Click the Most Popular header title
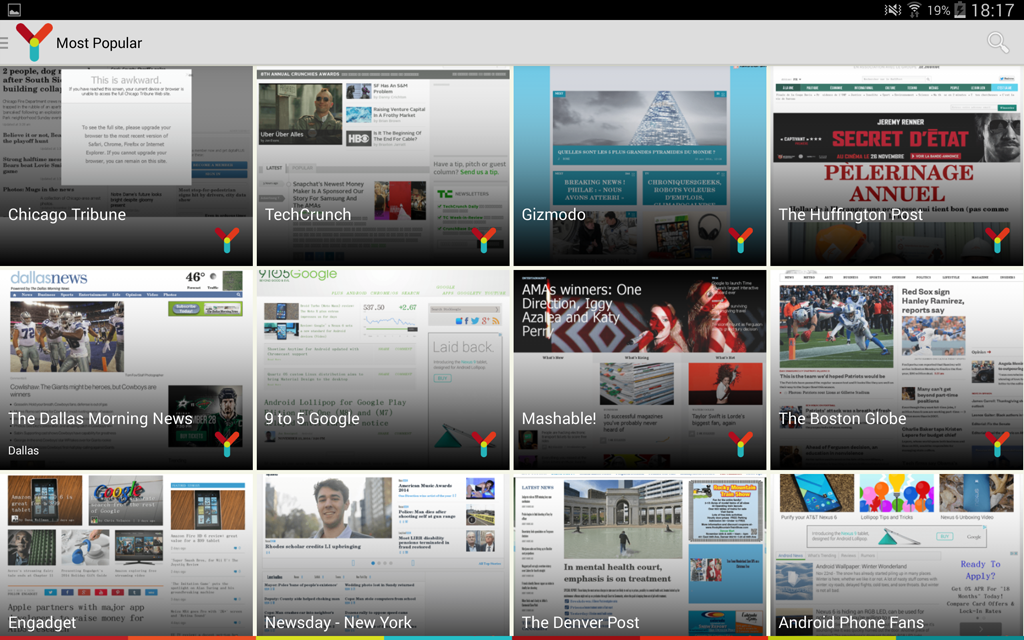The image size is (1024, 640). 99,43
